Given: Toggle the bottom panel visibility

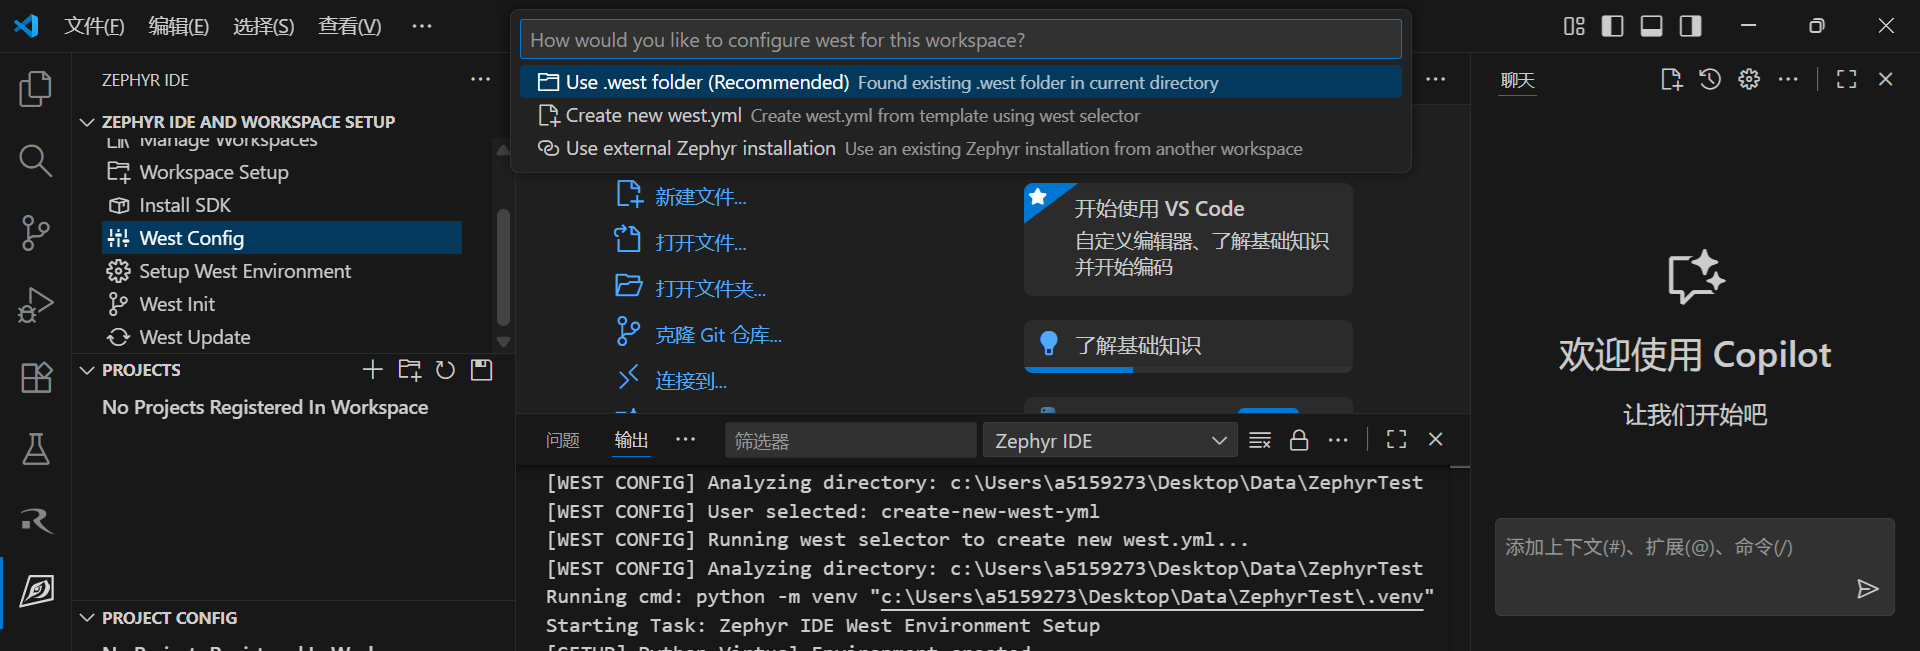Looking at the screenshot, I should click(1651, 26).
